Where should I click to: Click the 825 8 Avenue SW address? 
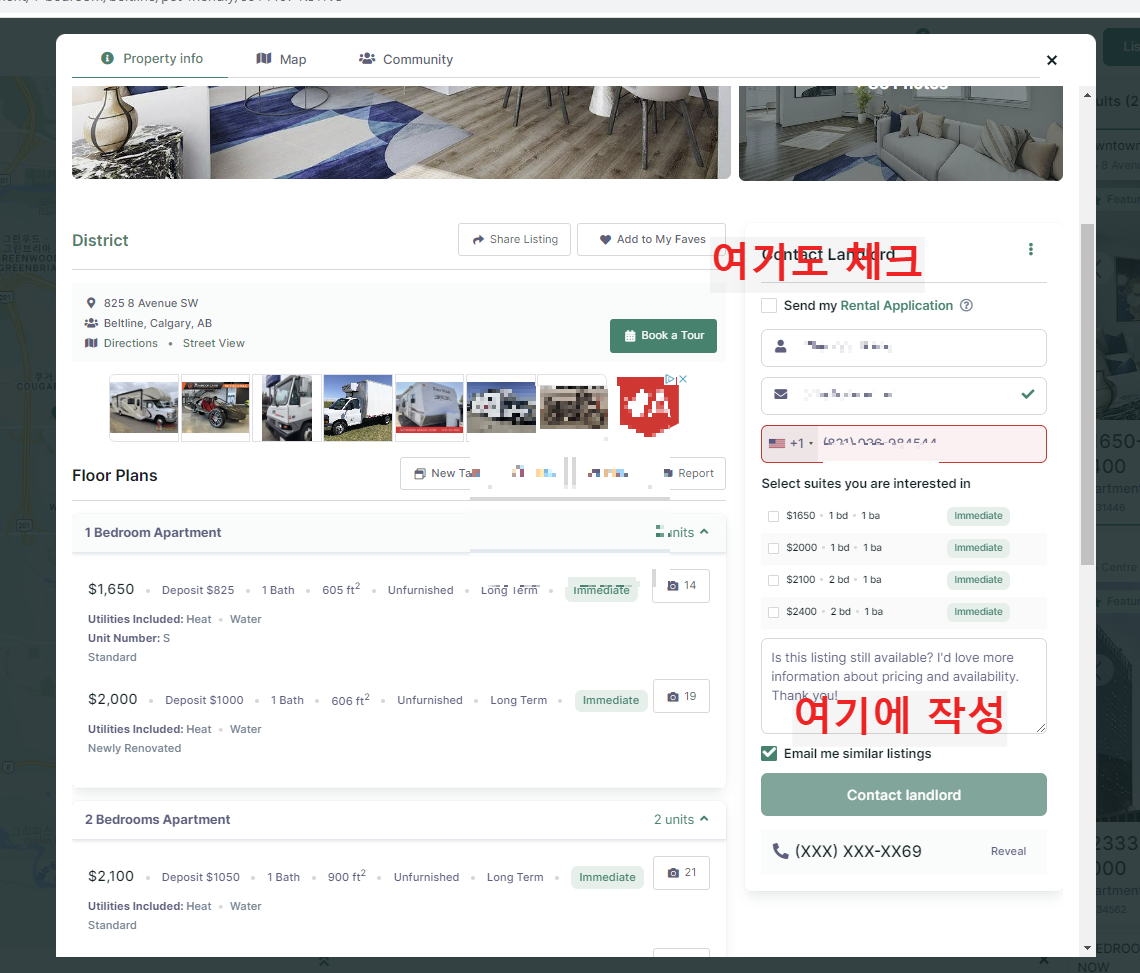point(150,303)
